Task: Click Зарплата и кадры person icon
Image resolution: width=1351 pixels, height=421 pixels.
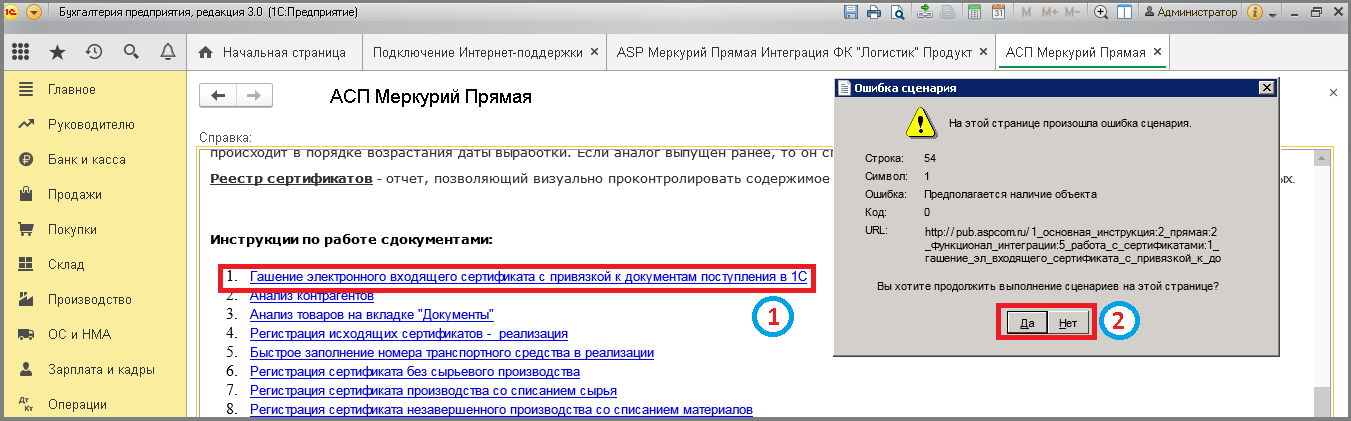Action: tap(26, 369)
